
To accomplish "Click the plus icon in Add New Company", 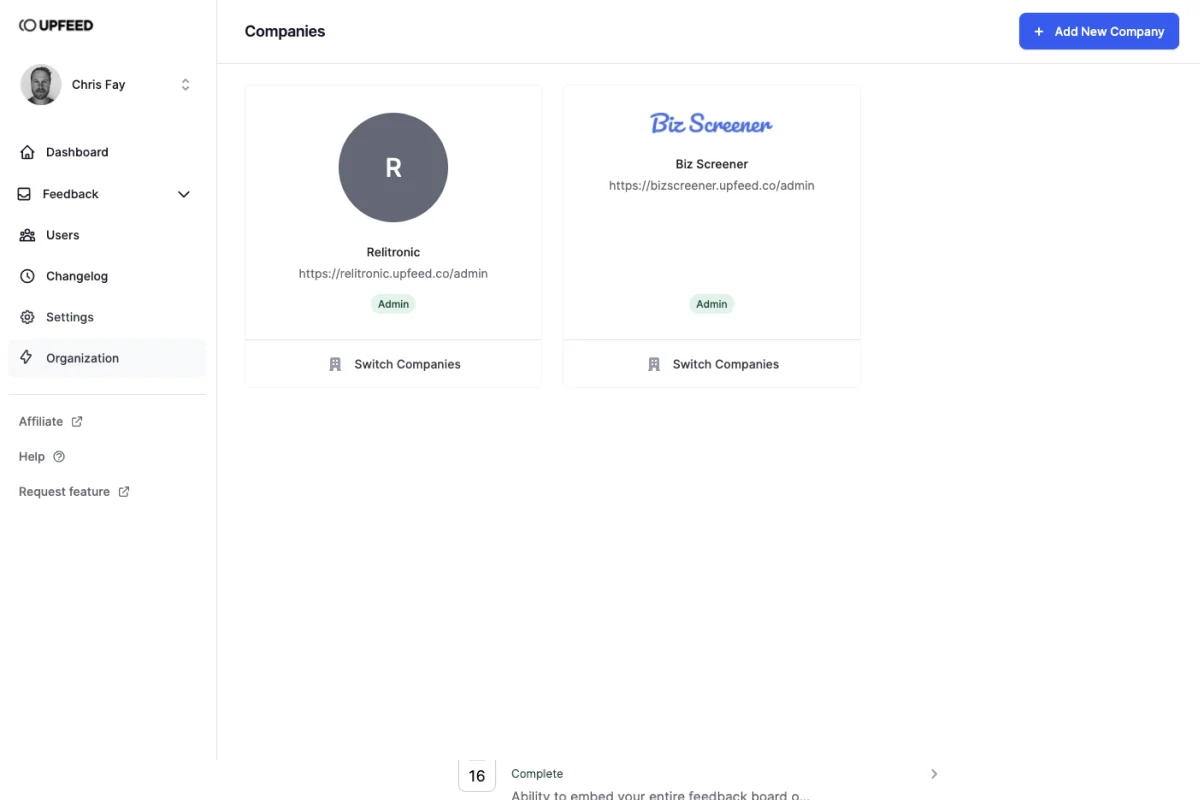I will click(1039, 31).
